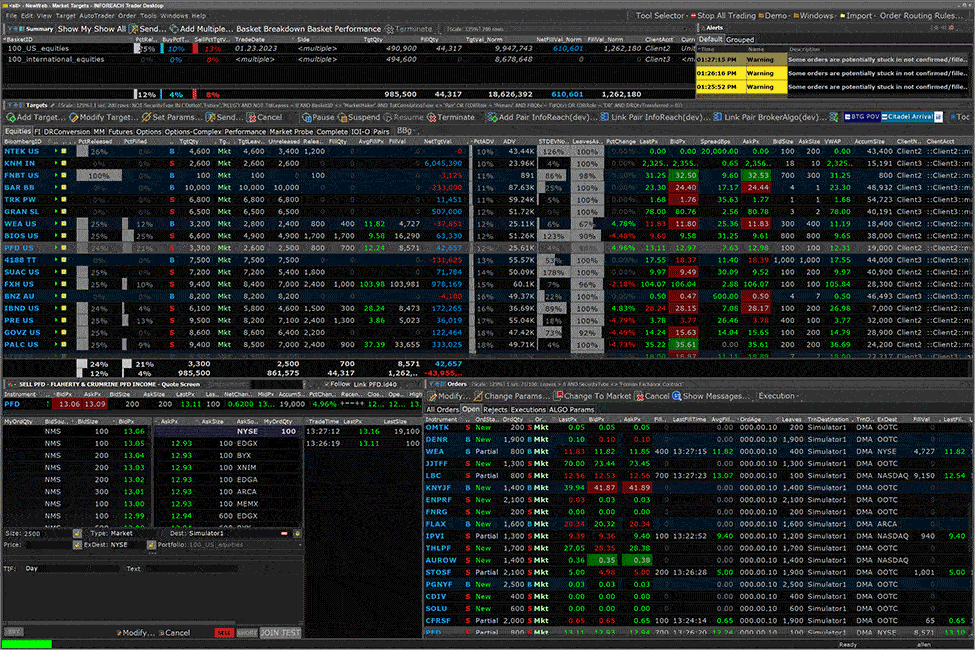This screenshot has width=975, height=650.
Task: Open Show Messages in the Orders panel
Action: coord(713,396)
